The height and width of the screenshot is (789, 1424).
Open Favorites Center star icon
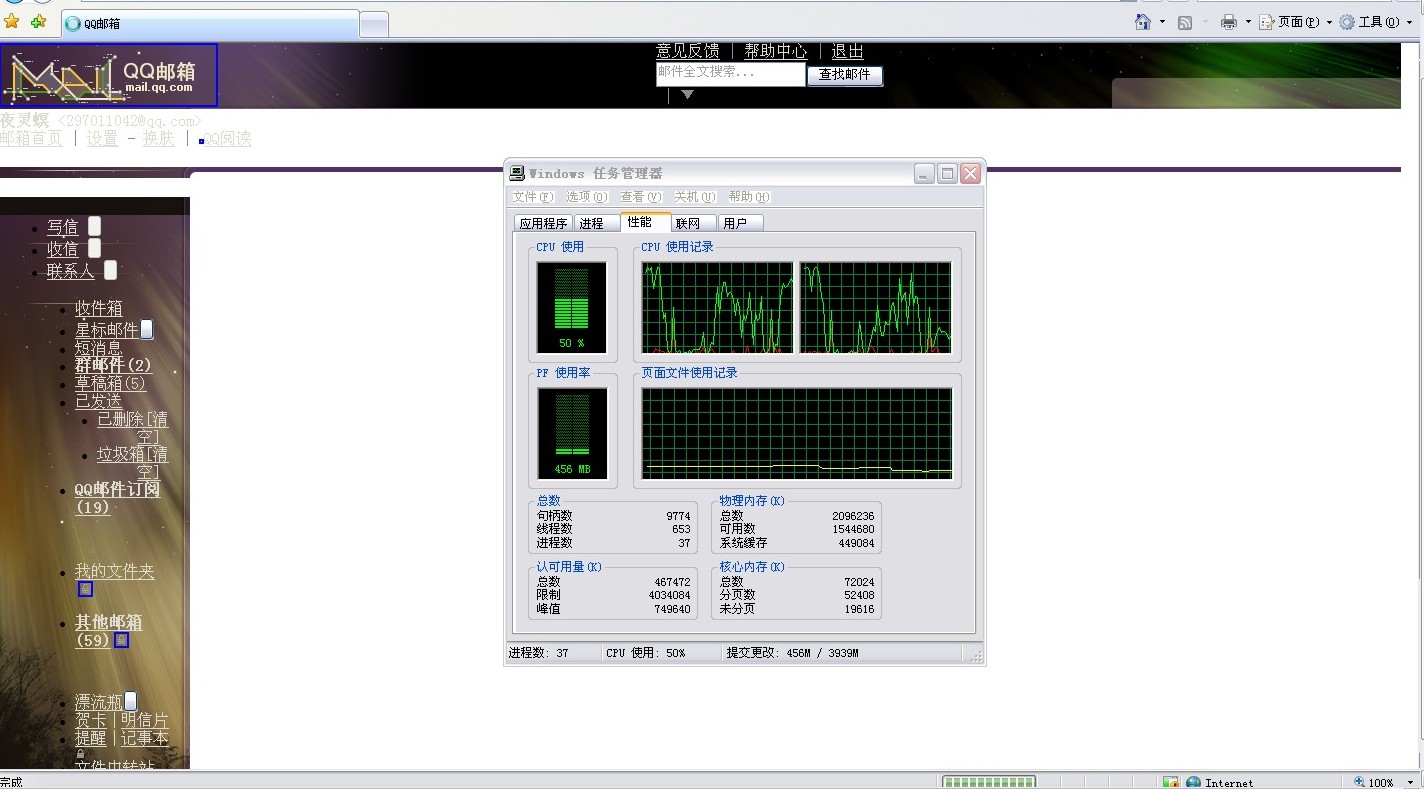click(x=12, y=21)
